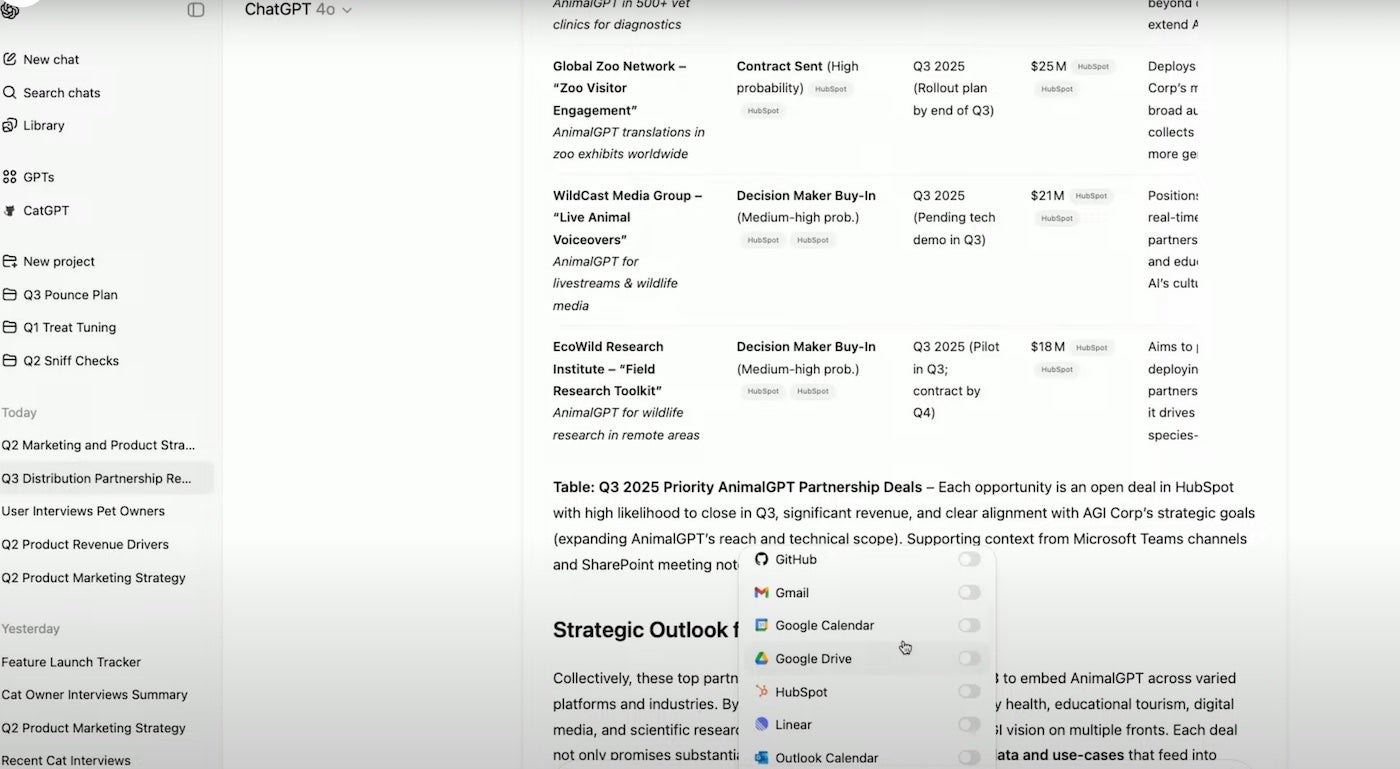1400x769 pixels.
Task: Create a New project
Action: pos(58,262)
